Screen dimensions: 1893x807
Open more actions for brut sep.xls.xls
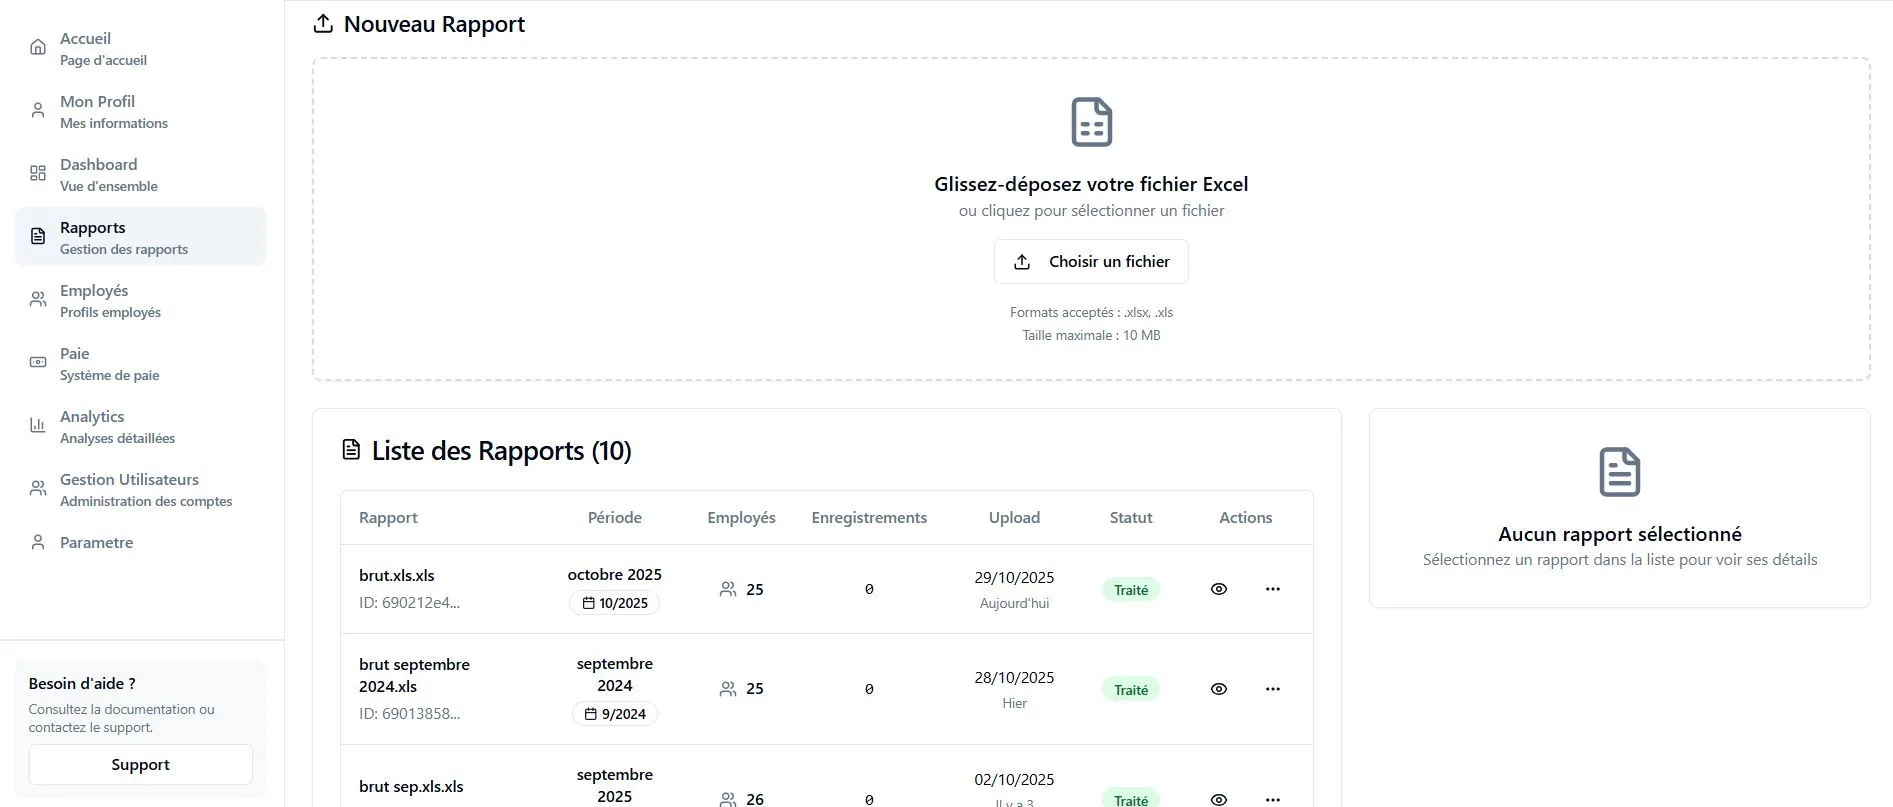1272,799
